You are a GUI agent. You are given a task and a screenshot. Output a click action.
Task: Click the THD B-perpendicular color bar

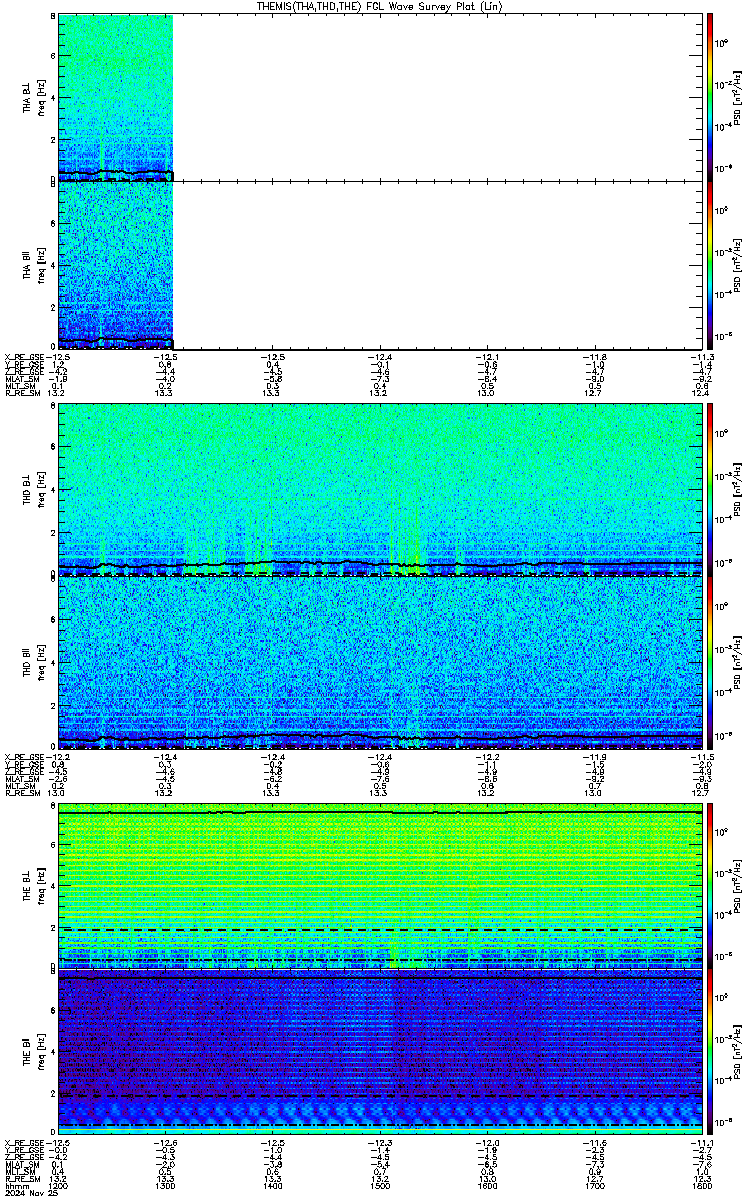[710, 488]
